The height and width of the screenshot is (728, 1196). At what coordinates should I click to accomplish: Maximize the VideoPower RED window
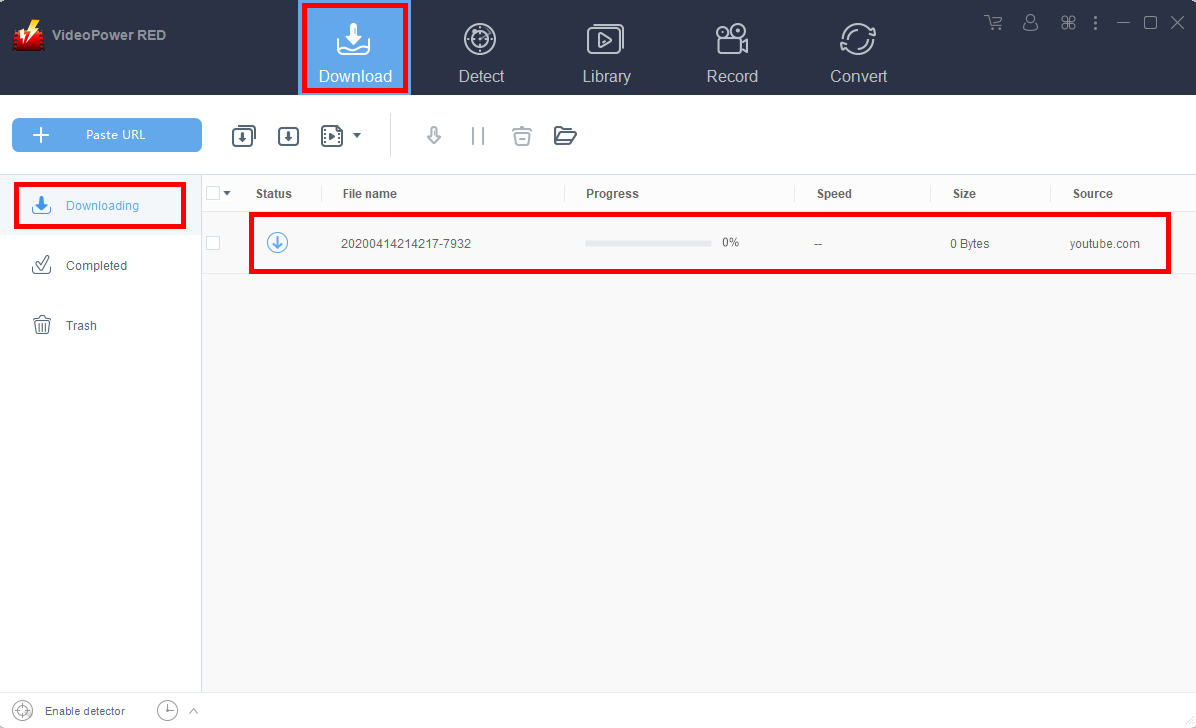1150,23
